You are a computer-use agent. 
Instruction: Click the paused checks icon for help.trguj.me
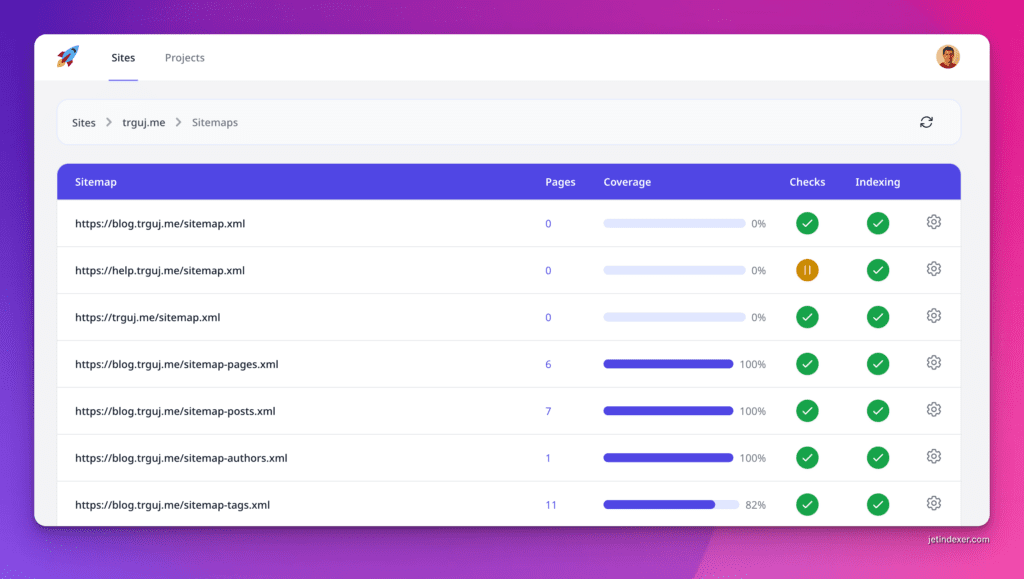click(x=807, y=270)
